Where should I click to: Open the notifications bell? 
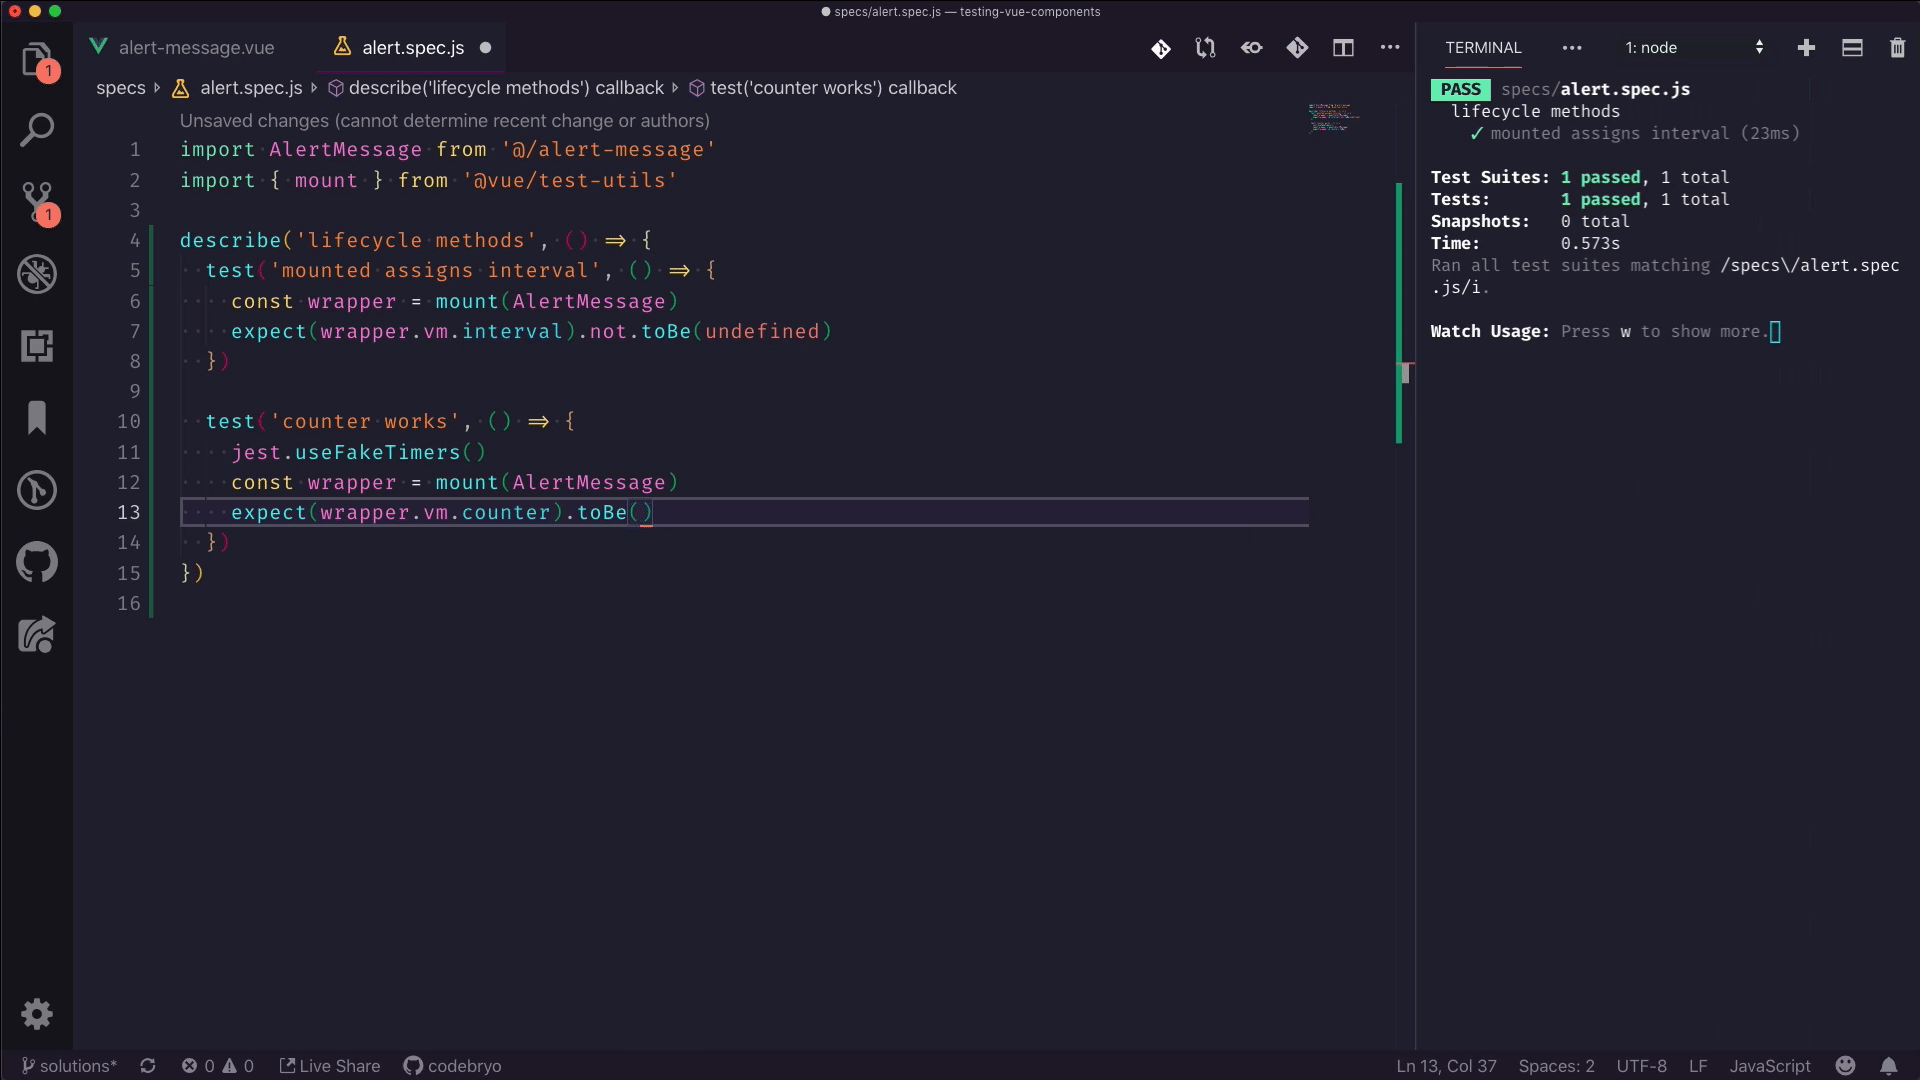(1888, 1066)
